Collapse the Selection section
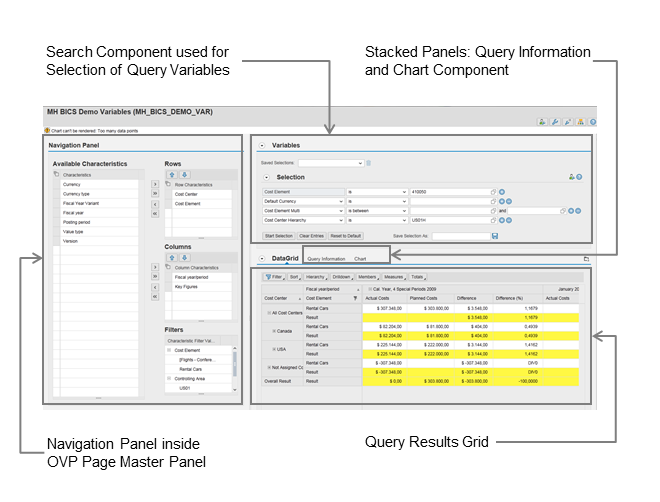 266,178
